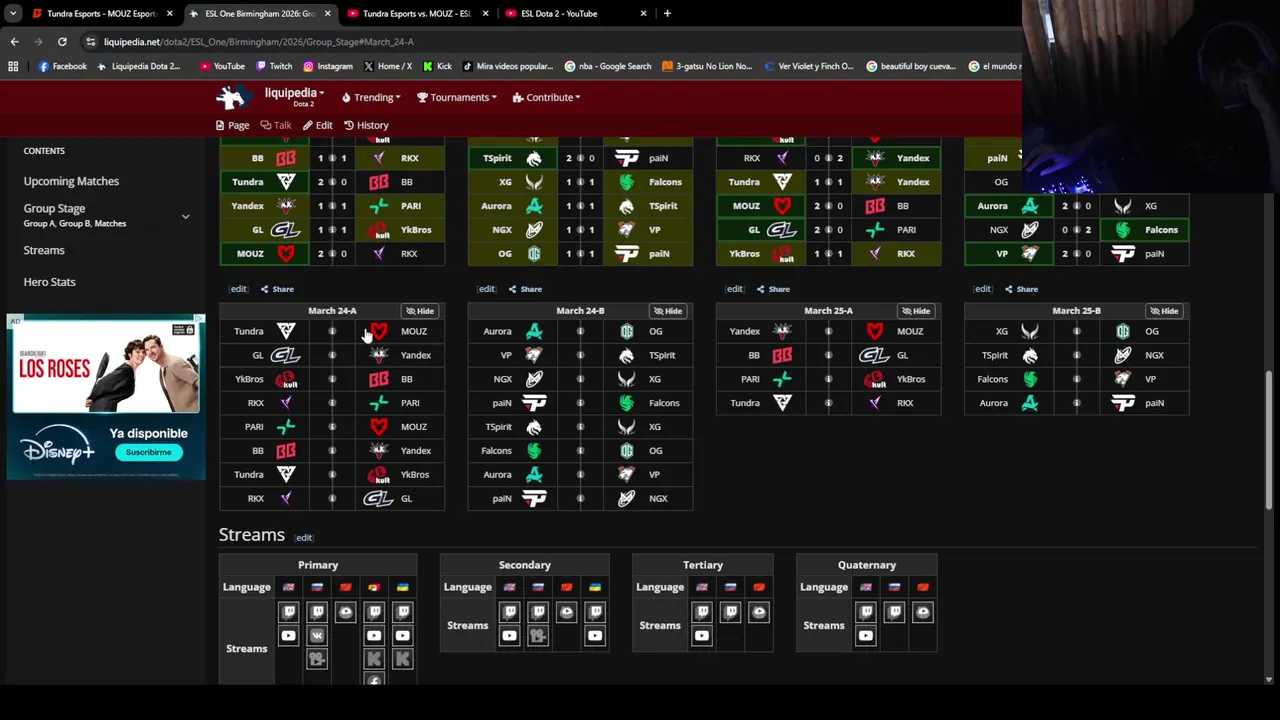Open match info for Yandex vs MOUZ
The height and width of the screenshot is (720, 1280).
[x=828, y=331]
